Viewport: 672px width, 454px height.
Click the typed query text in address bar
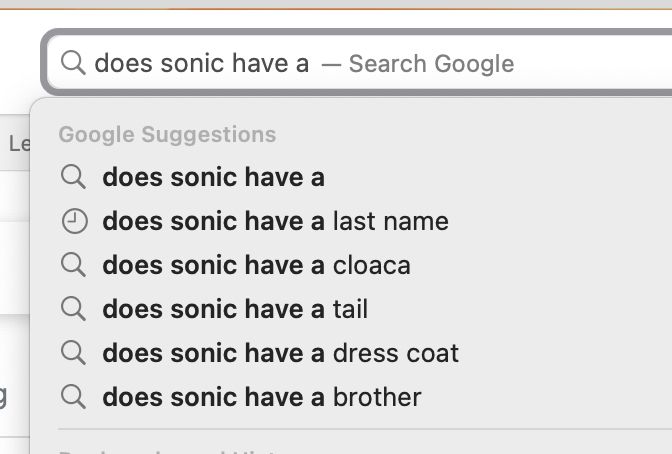pos(201,63)
